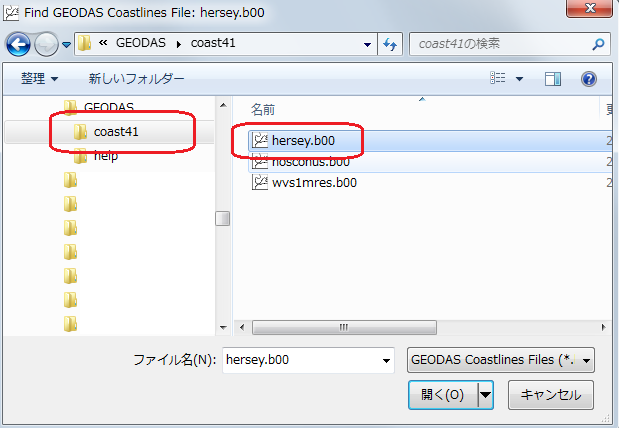This screenshot has height=428, width=619.
Task: Click the 開く(O) button
Action: pyautogui.click(x=443, y=394)
